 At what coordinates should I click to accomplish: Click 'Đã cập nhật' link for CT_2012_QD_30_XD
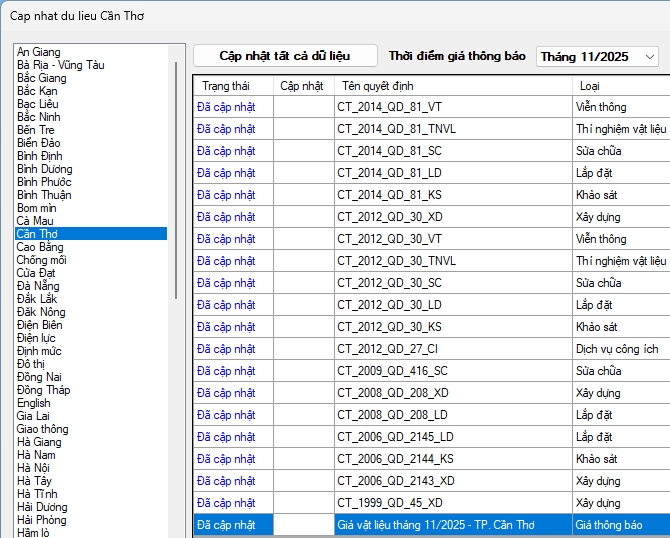coord(226,216)
